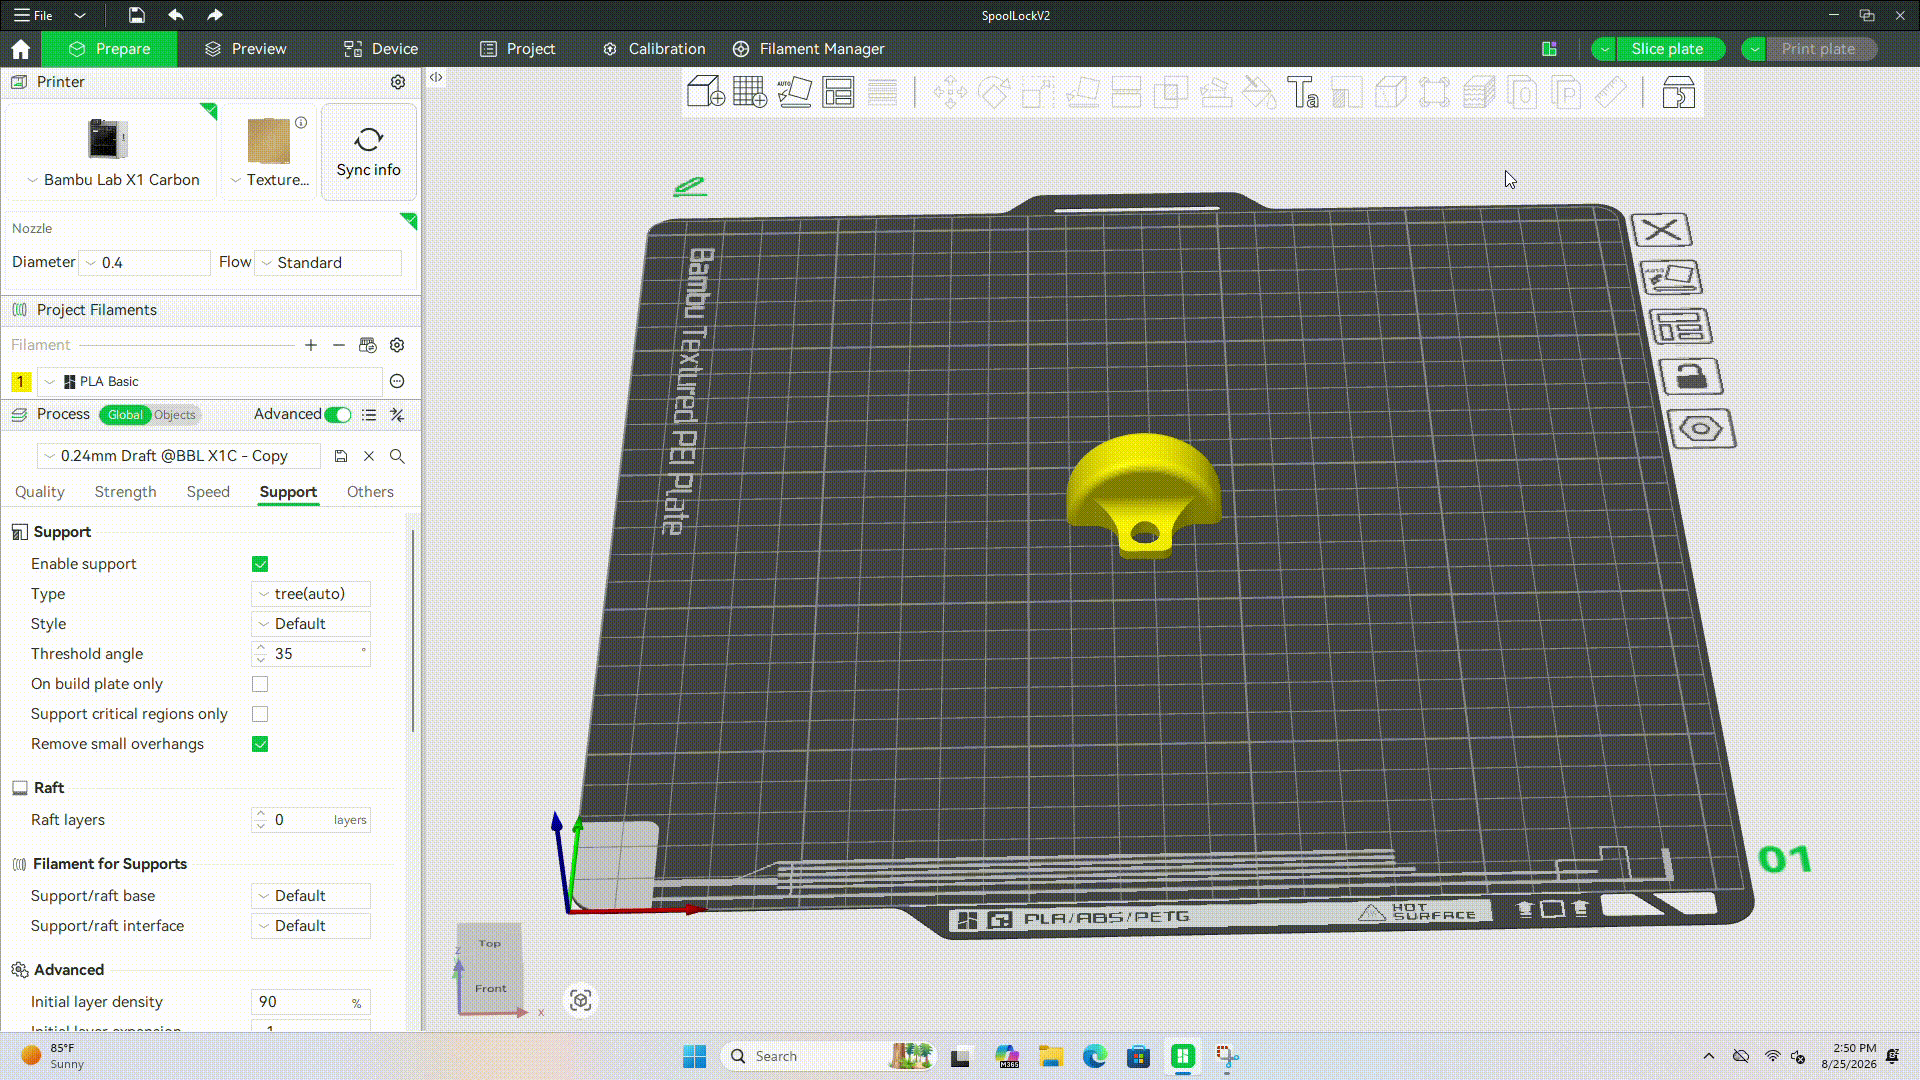Click the Add plate grid icon

coord(750,92)
